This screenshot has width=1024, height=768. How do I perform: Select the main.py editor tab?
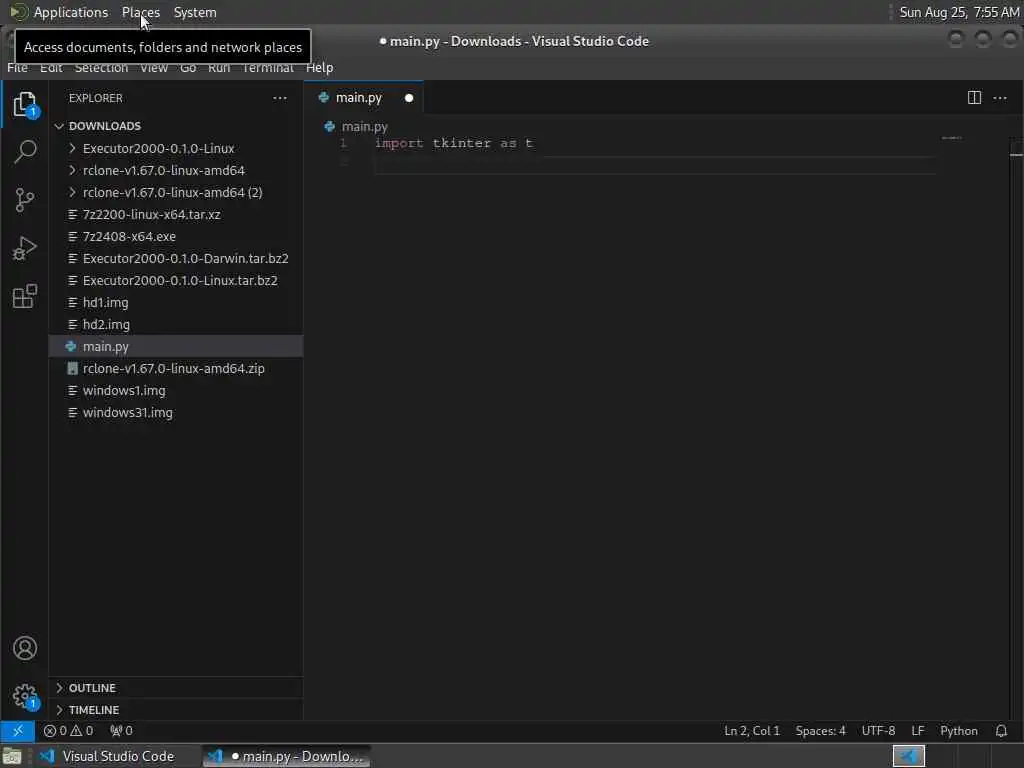364,98
